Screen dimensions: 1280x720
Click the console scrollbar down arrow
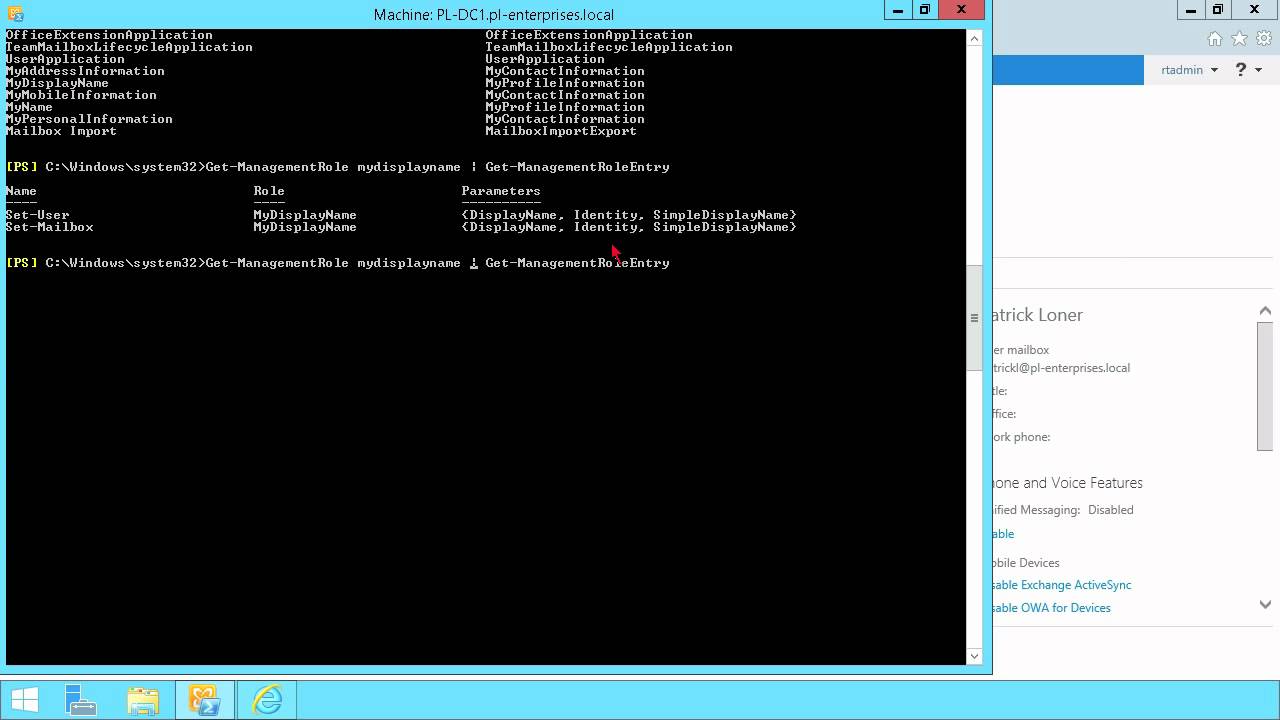pyautogui.click(x=975, y=656)
